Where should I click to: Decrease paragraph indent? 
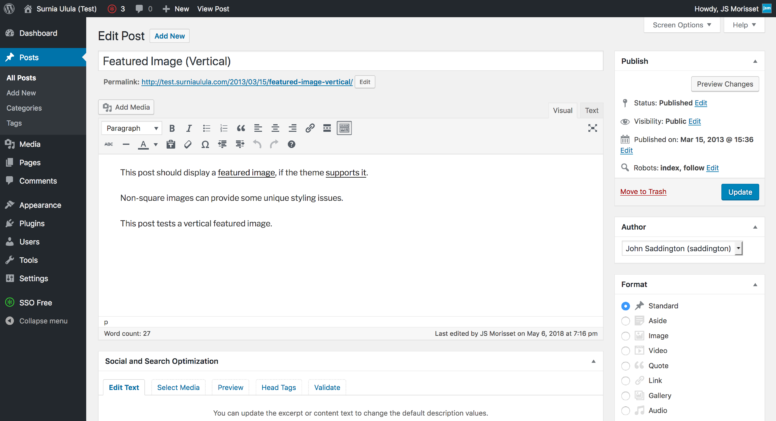coord(222,144)
